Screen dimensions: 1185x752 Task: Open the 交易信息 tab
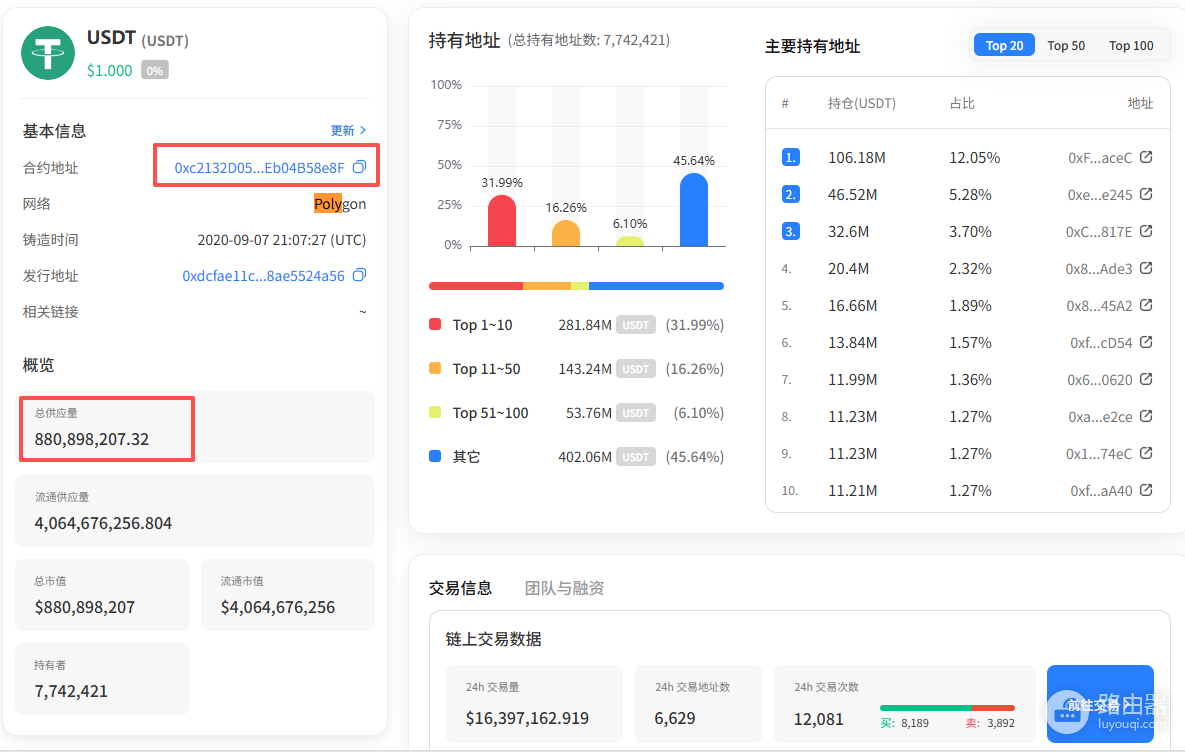[460, 588]
